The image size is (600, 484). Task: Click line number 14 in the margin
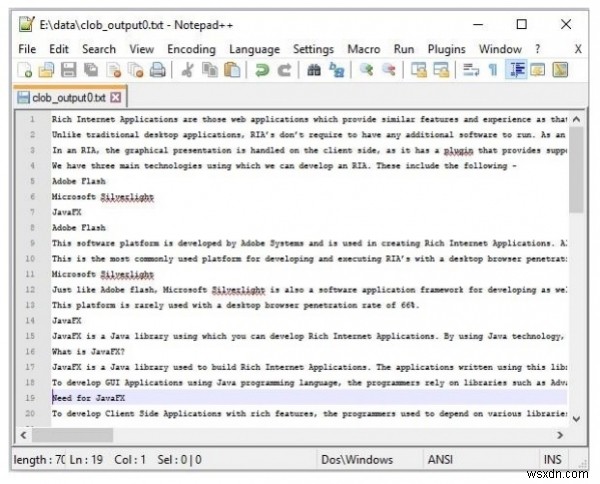30,321
